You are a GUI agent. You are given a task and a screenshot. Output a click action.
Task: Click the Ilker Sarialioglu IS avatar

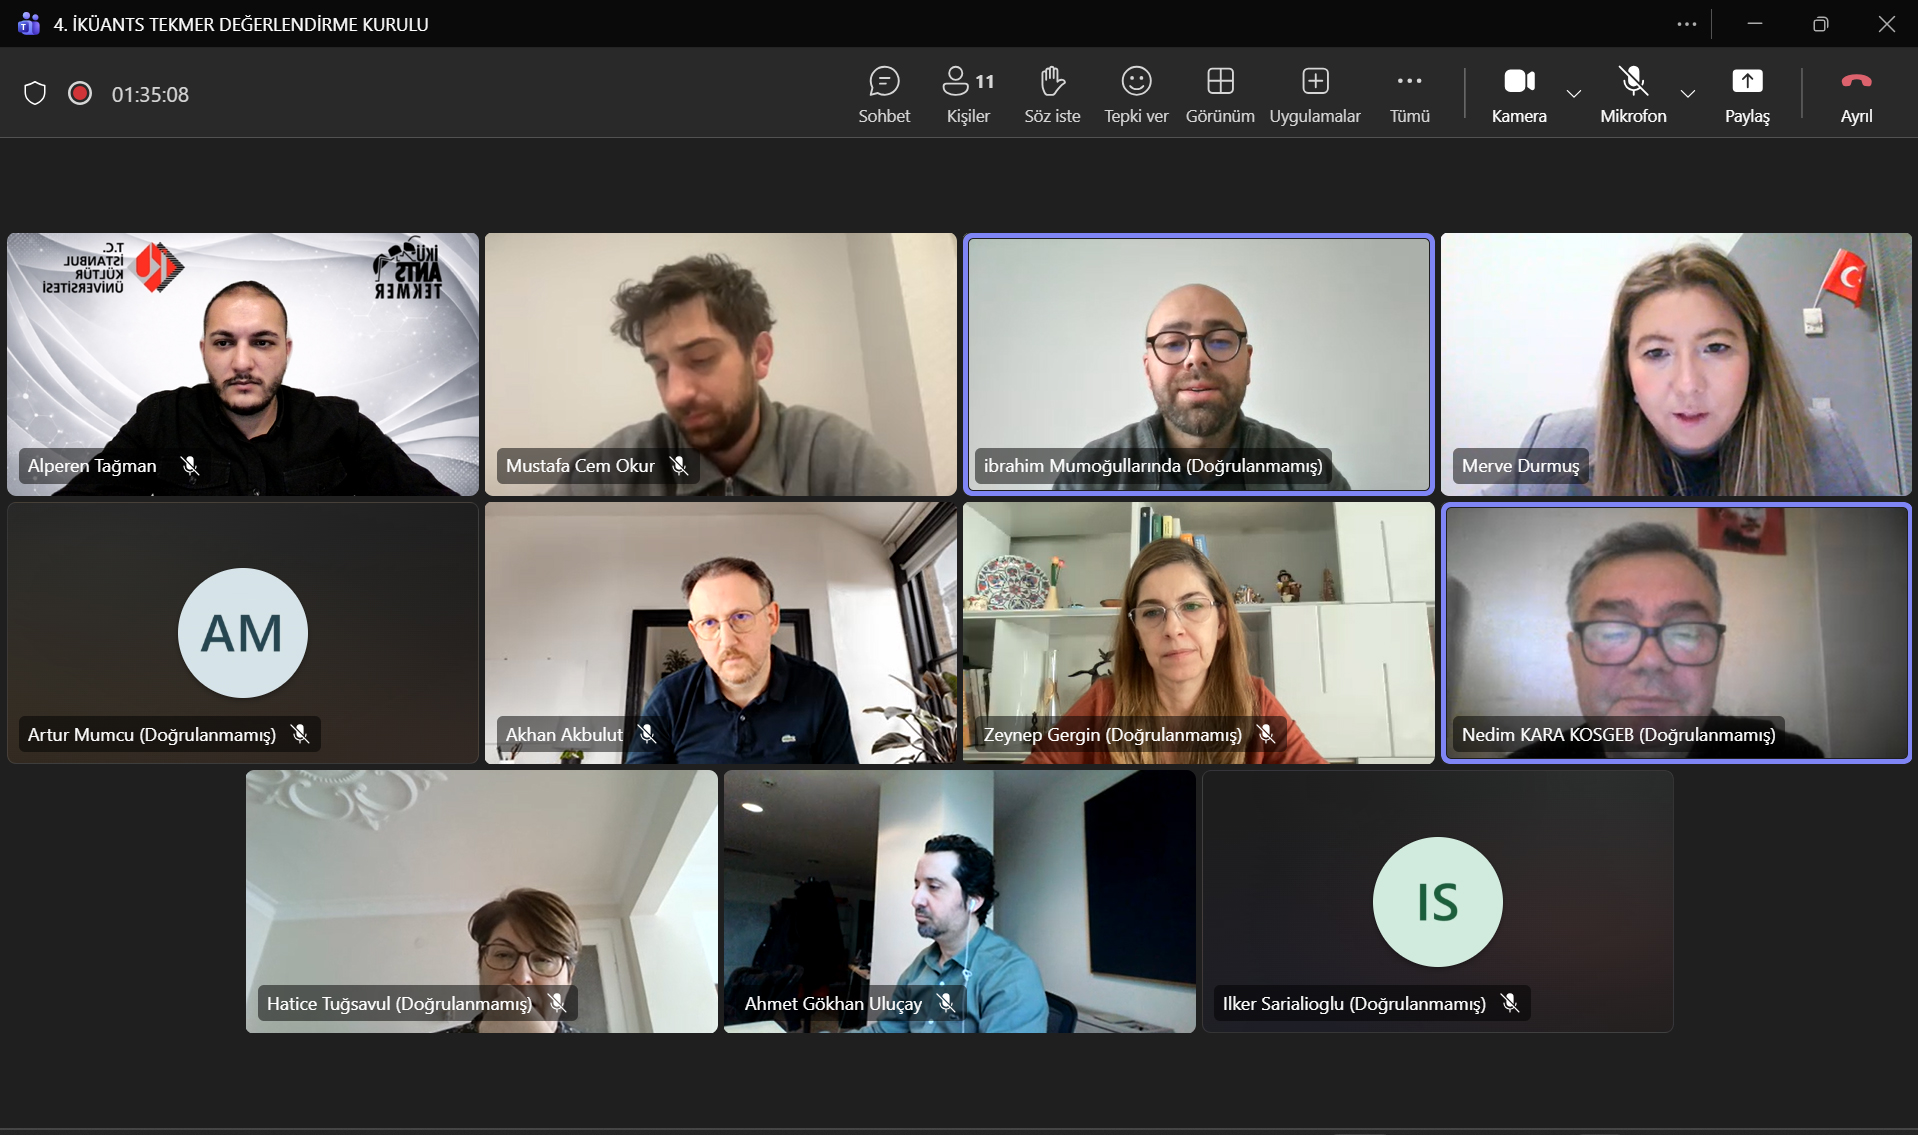click(1437, 902)
